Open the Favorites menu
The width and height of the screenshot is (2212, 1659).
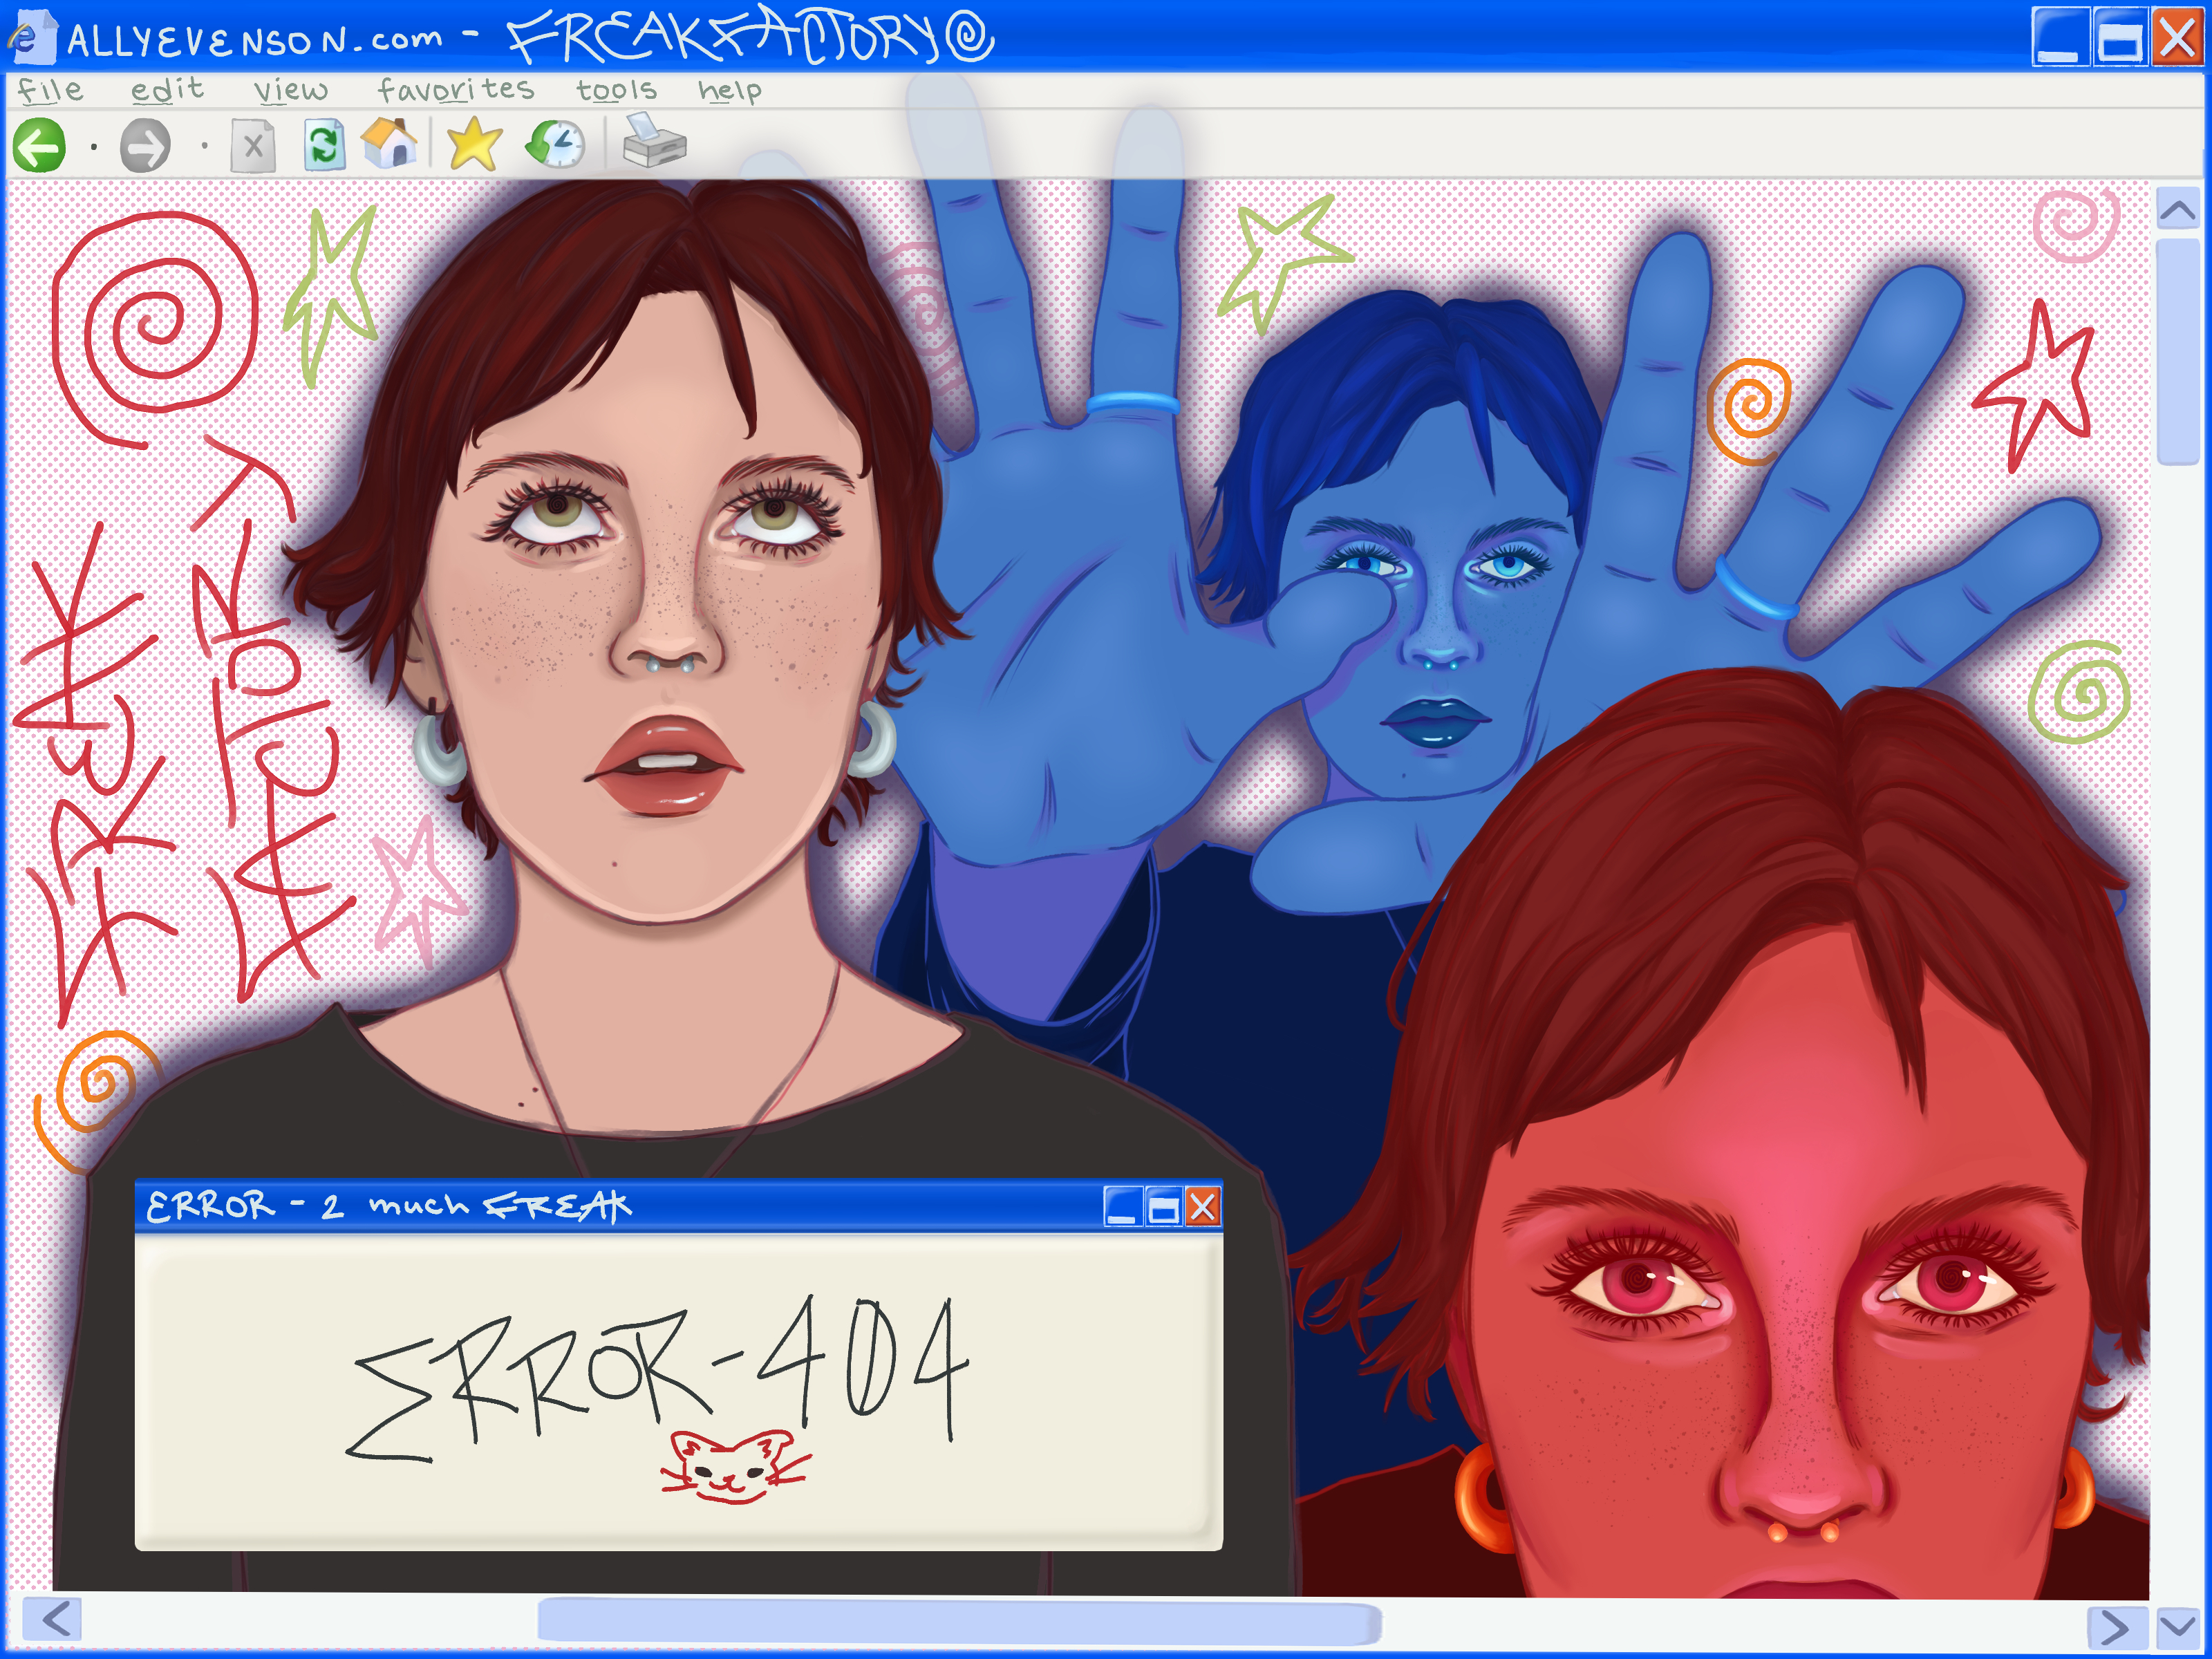[x=456, y=90]
